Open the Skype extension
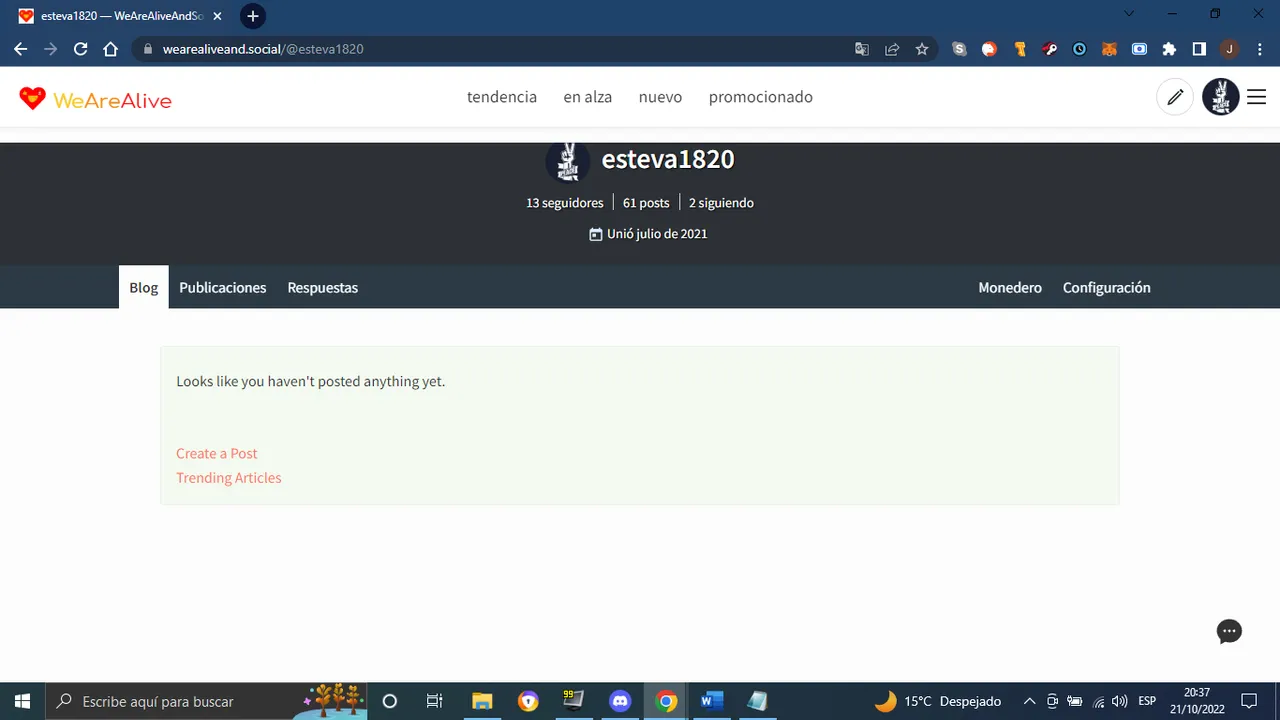The width and height of the screenshot is (1280, 720). click(x=960, y=49)
